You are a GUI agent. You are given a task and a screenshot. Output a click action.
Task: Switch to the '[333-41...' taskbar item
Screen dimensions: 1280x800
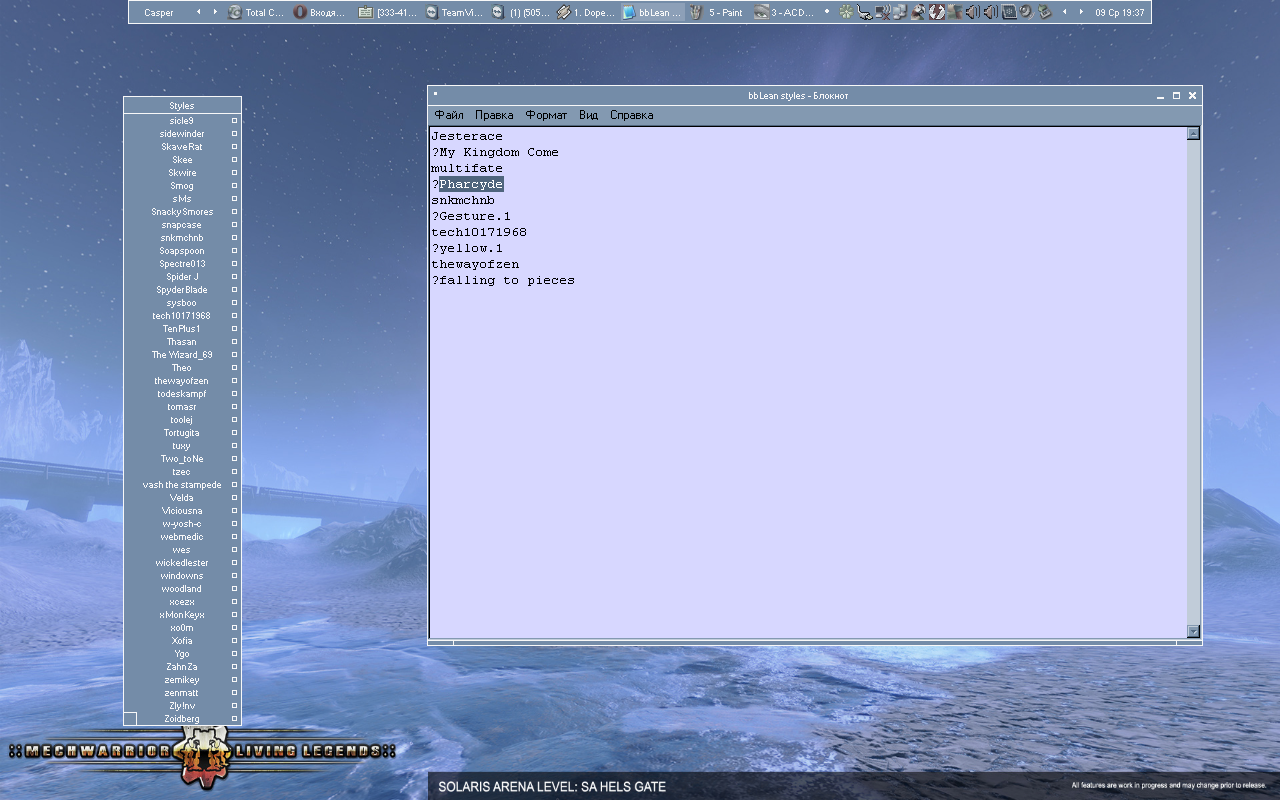click(x=388, y=13)
